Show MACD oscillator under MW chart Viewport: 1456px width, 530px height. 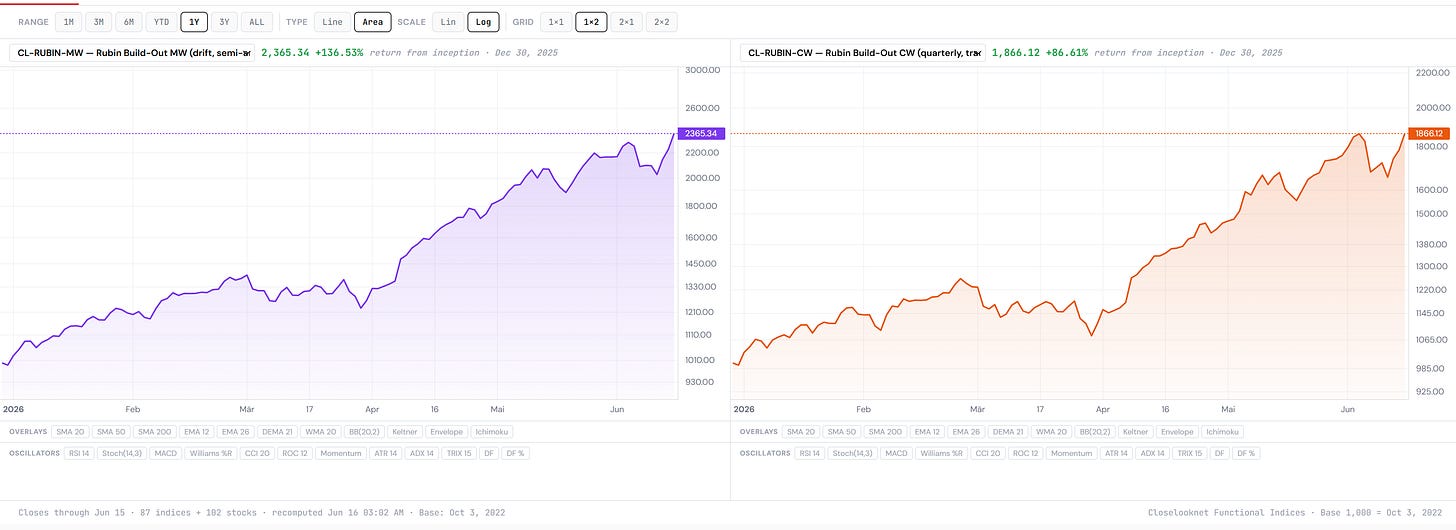click(x=165, y=453)
